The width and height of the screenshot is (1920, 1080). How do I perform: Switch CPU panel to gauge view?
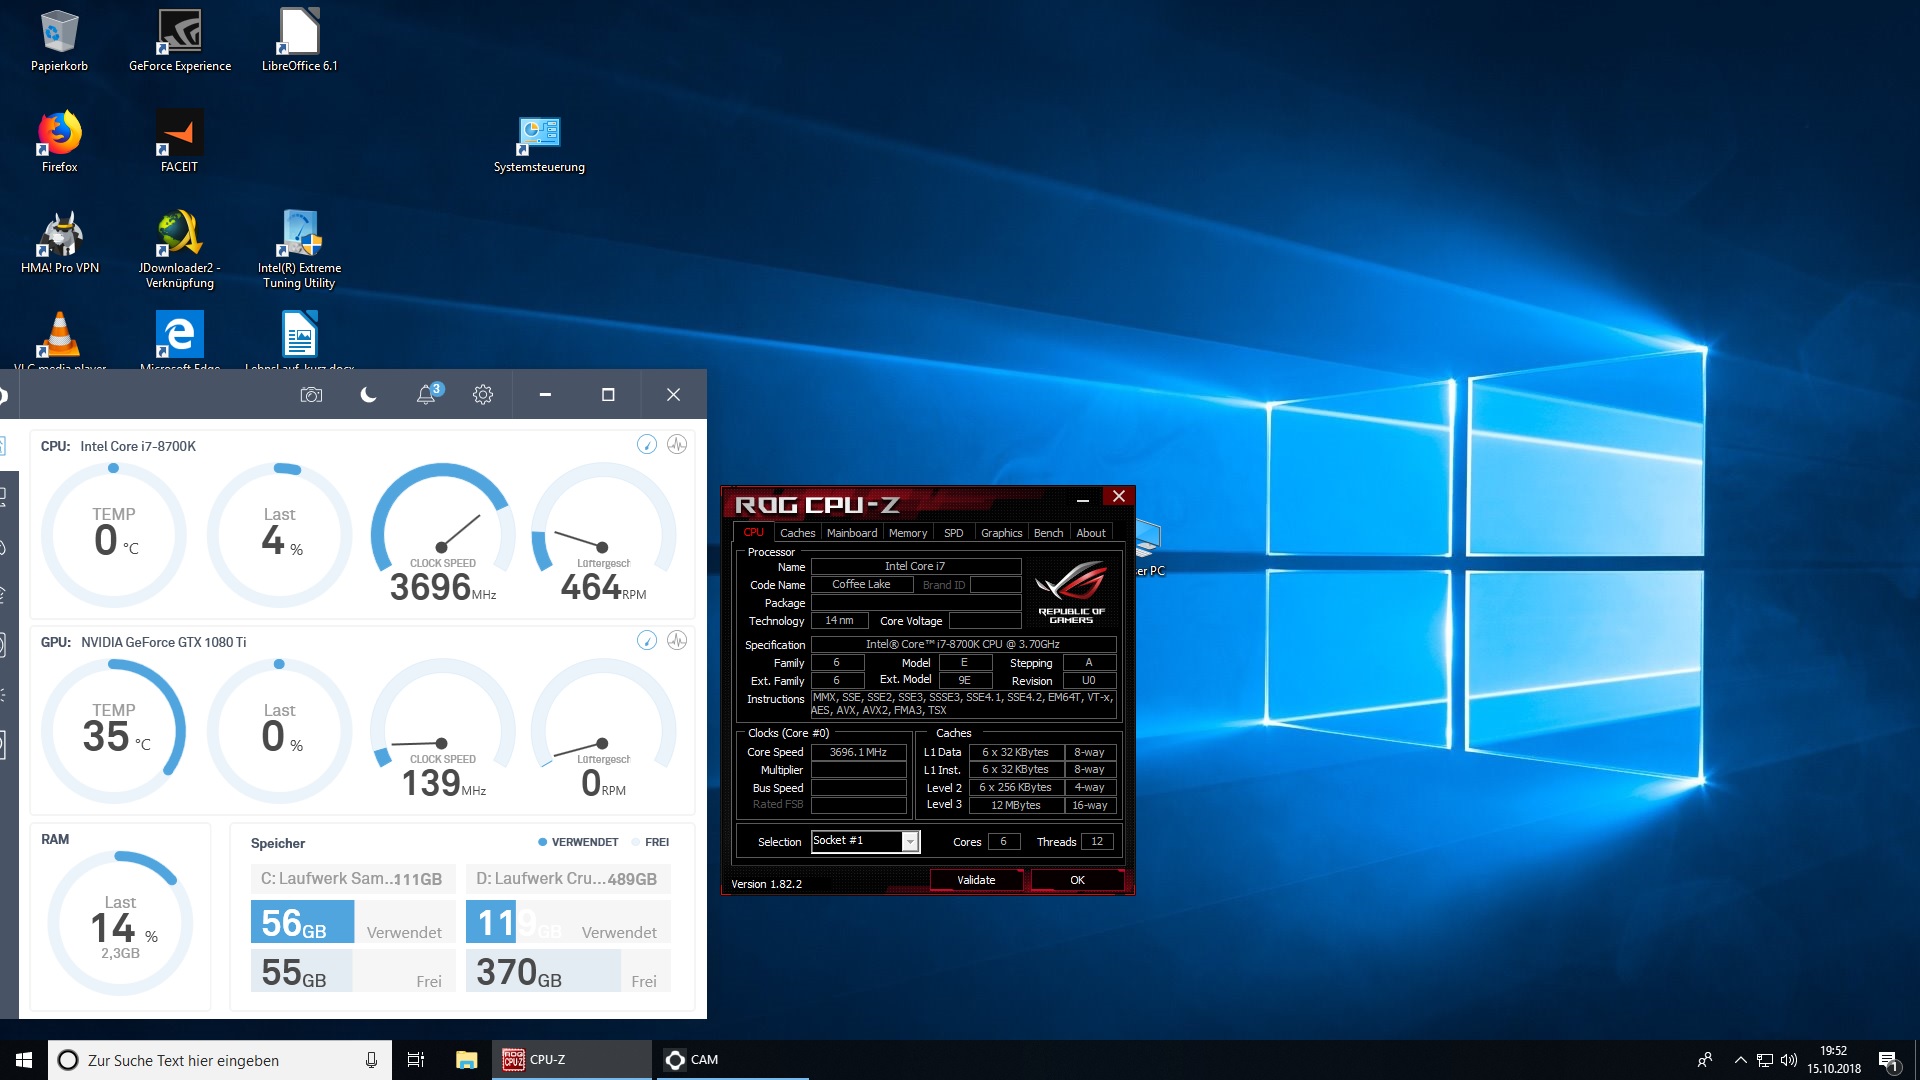tap(647, 444)
